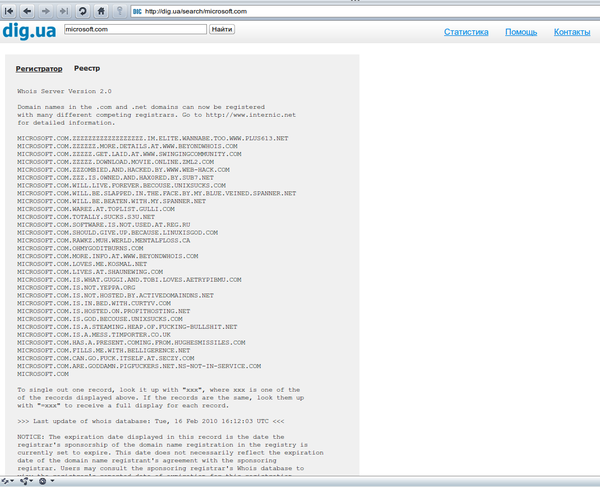The image size is (600, 487).
Task: Select the line ending LINUXISGOD.COM
Action: (117, 233)
